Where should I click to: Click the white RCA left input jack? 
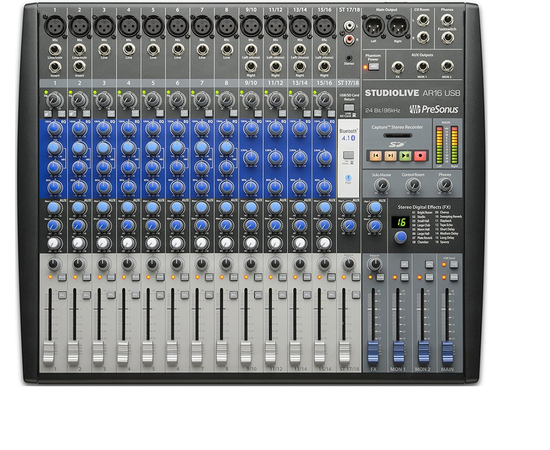349,26
